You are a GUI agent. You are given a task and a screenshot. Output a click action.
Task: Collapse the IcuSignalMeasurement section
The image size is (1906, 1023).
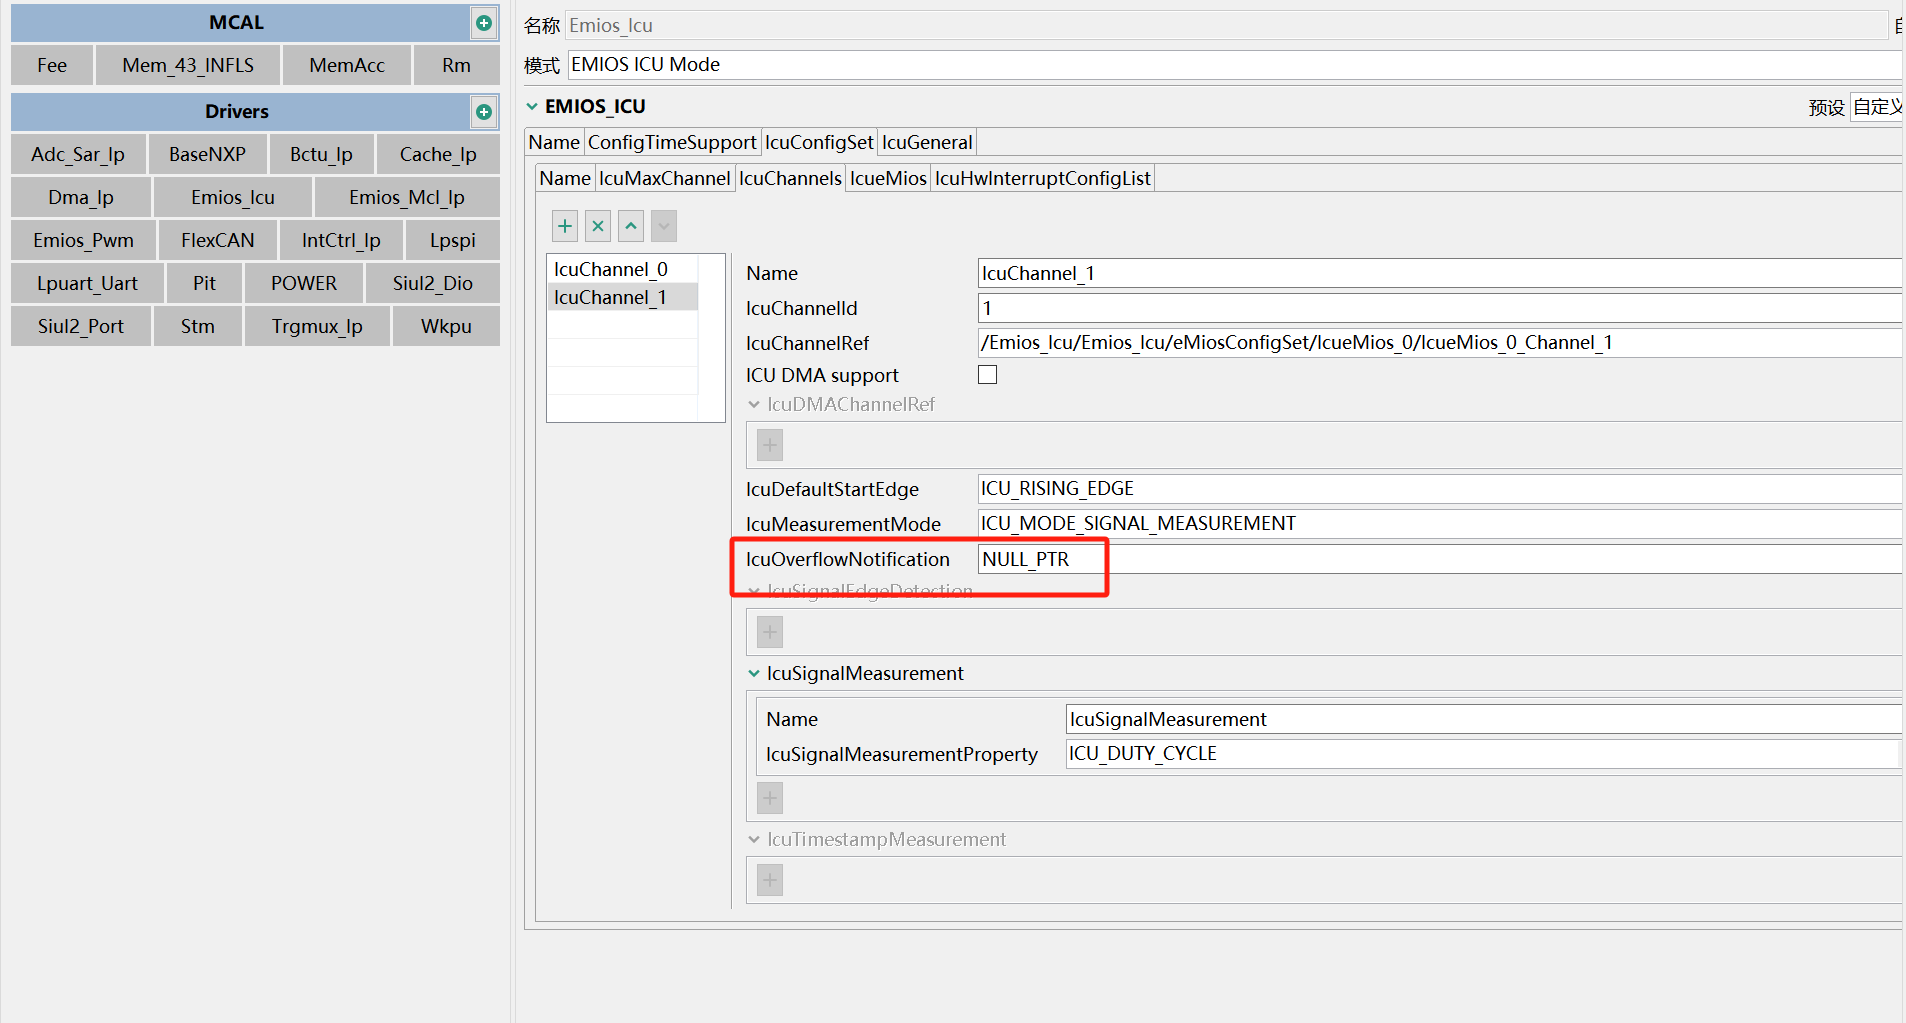click(x=753, y=673)
